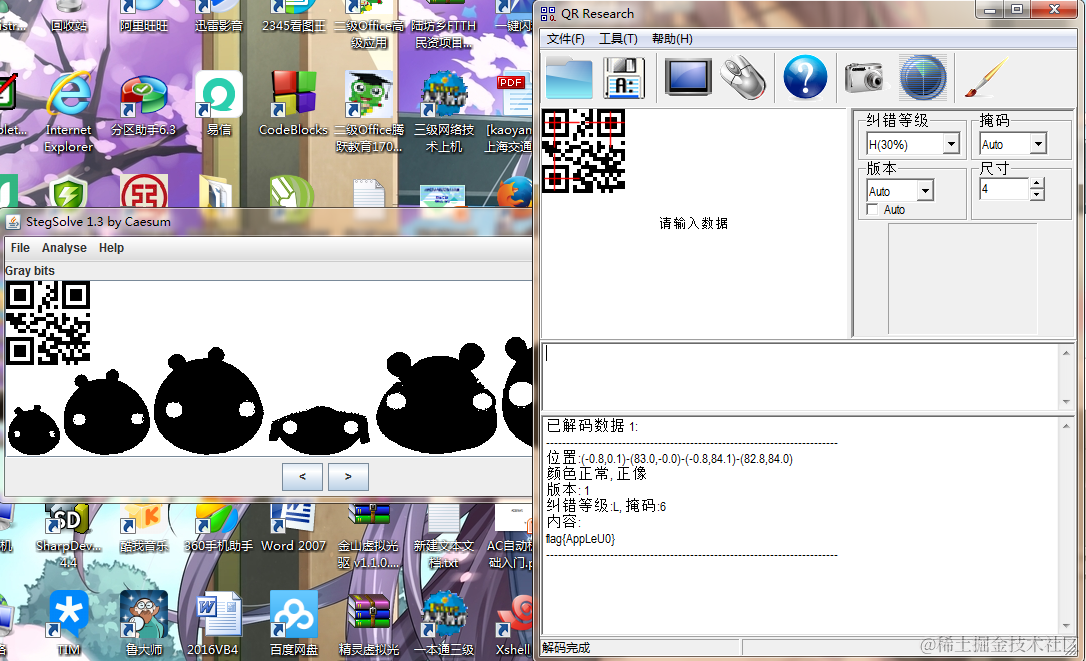Open 一本通三级 desktop shortcut
The height and width of the screenshot is (661, 1086).
[x=444, y=623]
